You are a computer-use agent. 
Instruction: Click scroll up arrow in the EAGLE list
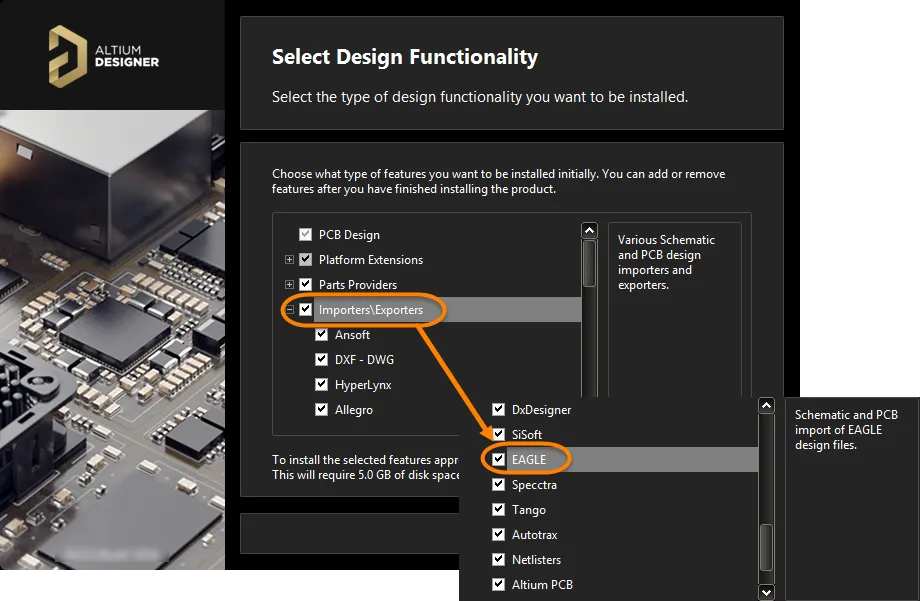coord(767,405)
